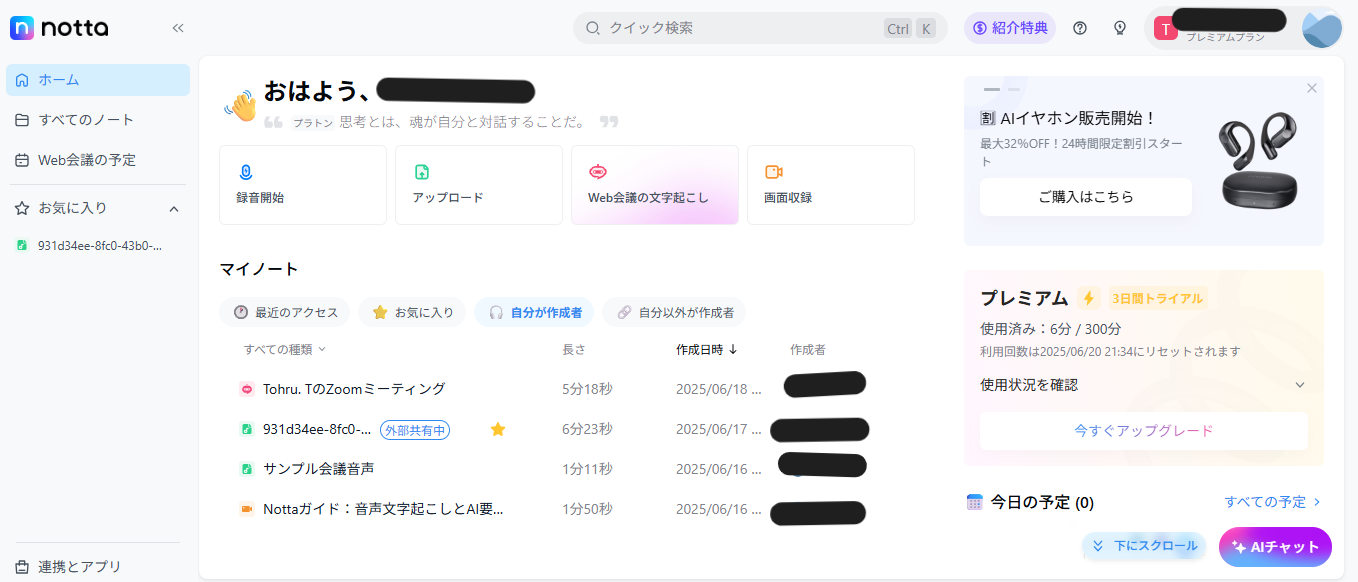Open すべてのノート in sidebar
1358x582 pixels.
click(x=86, y=120)
